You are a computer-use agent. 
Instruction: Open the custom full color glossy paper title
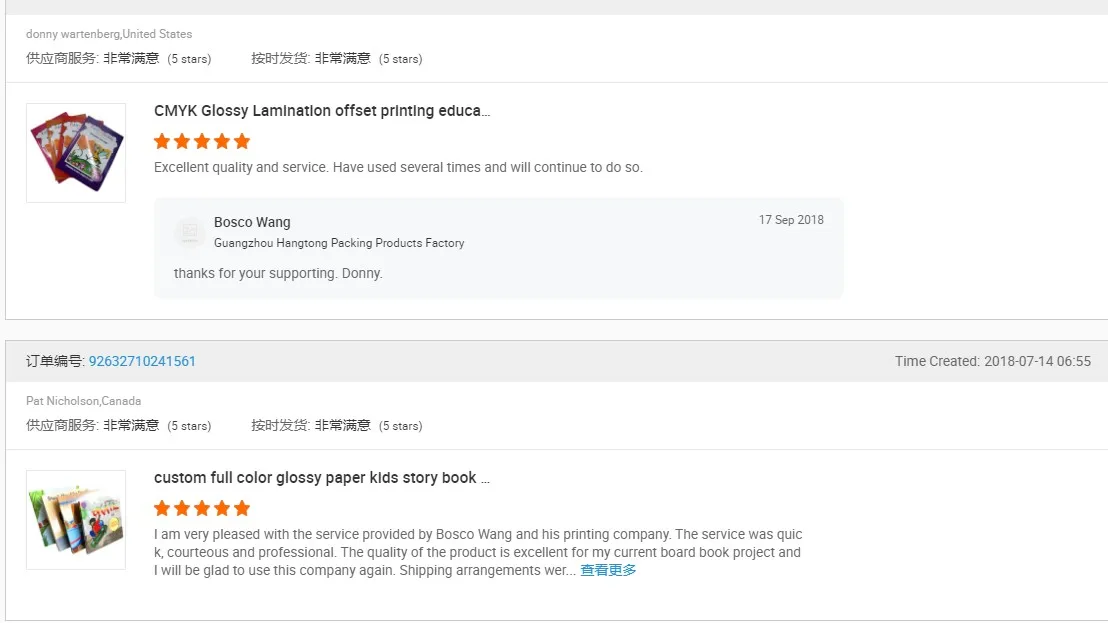click(x=322, y=478)
